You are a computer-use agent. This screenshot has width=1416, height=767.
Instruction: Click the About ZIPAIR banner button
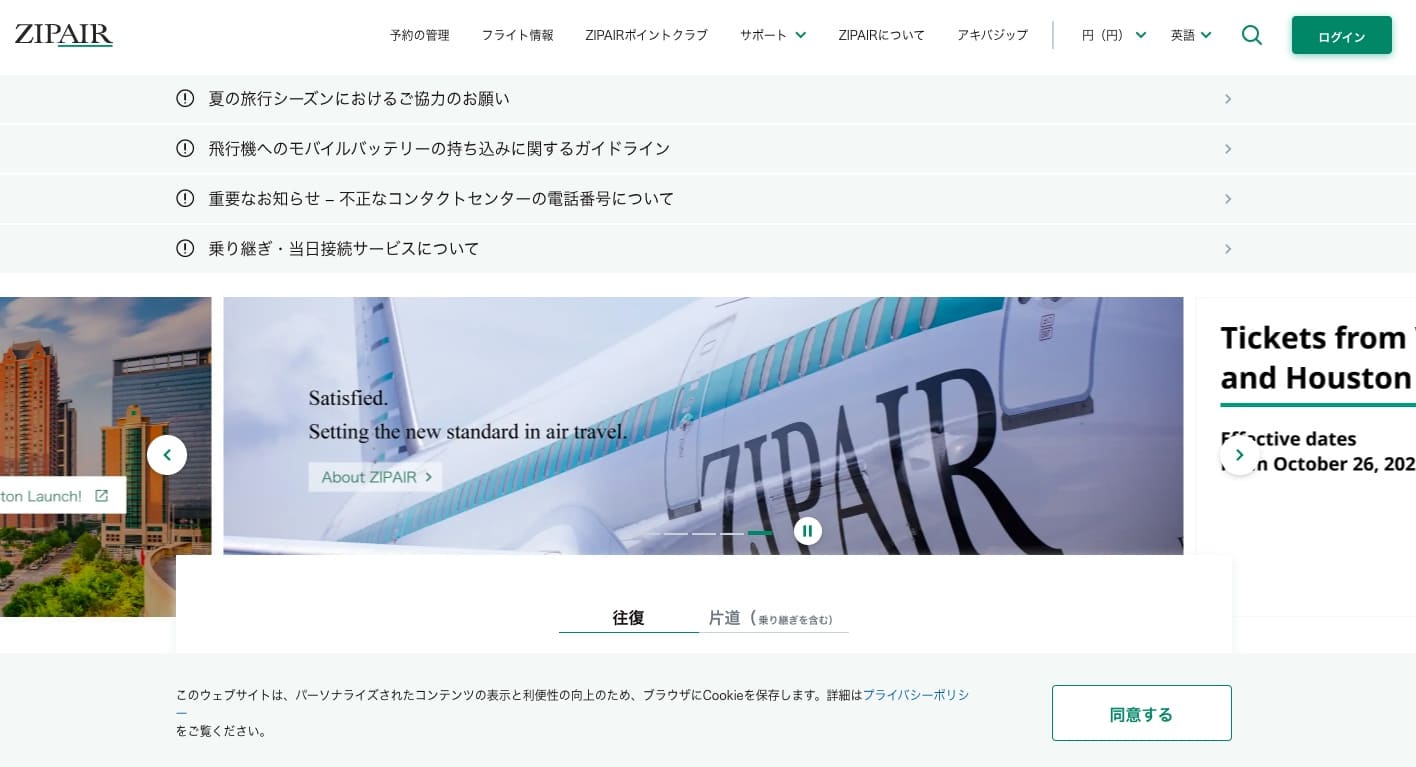[x=375, y=477]
